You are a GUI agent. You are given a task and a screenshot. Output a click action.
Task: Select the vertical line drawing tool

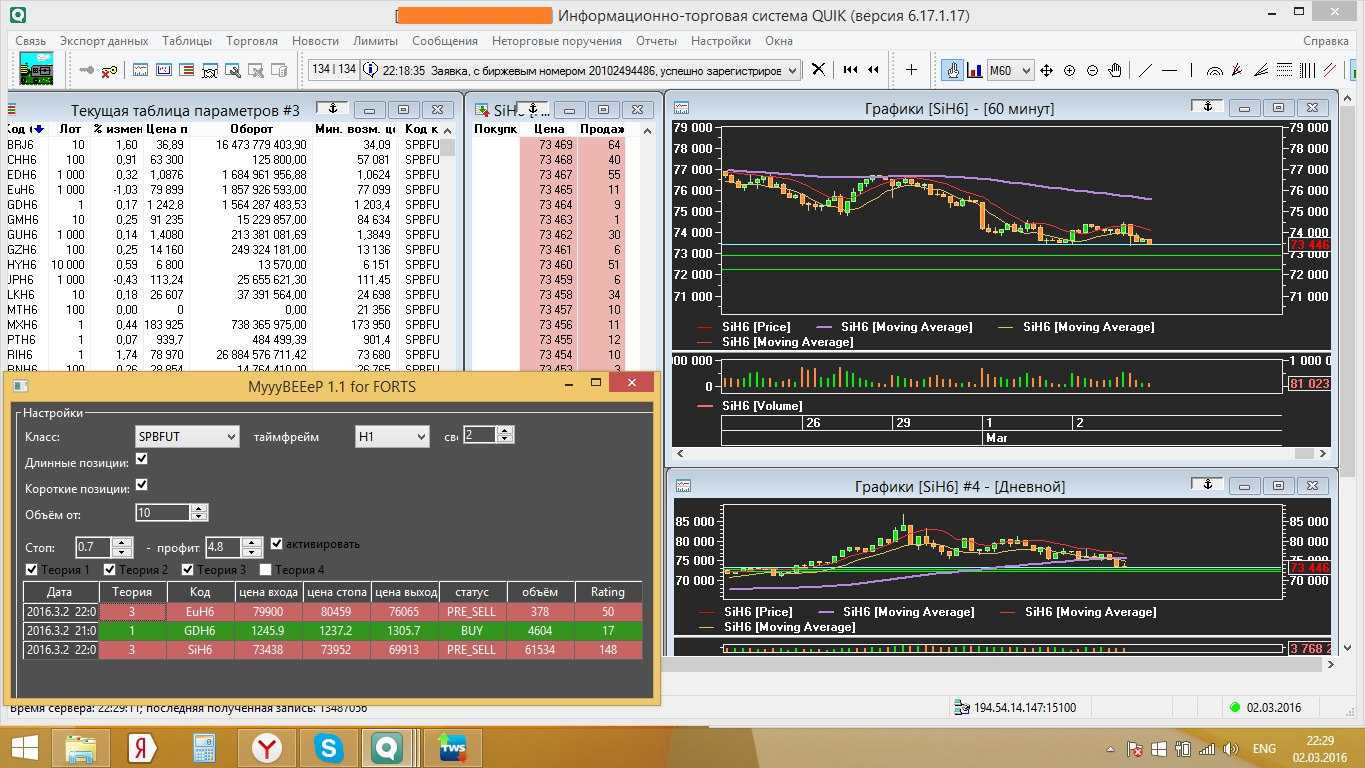pos(1192,70)
